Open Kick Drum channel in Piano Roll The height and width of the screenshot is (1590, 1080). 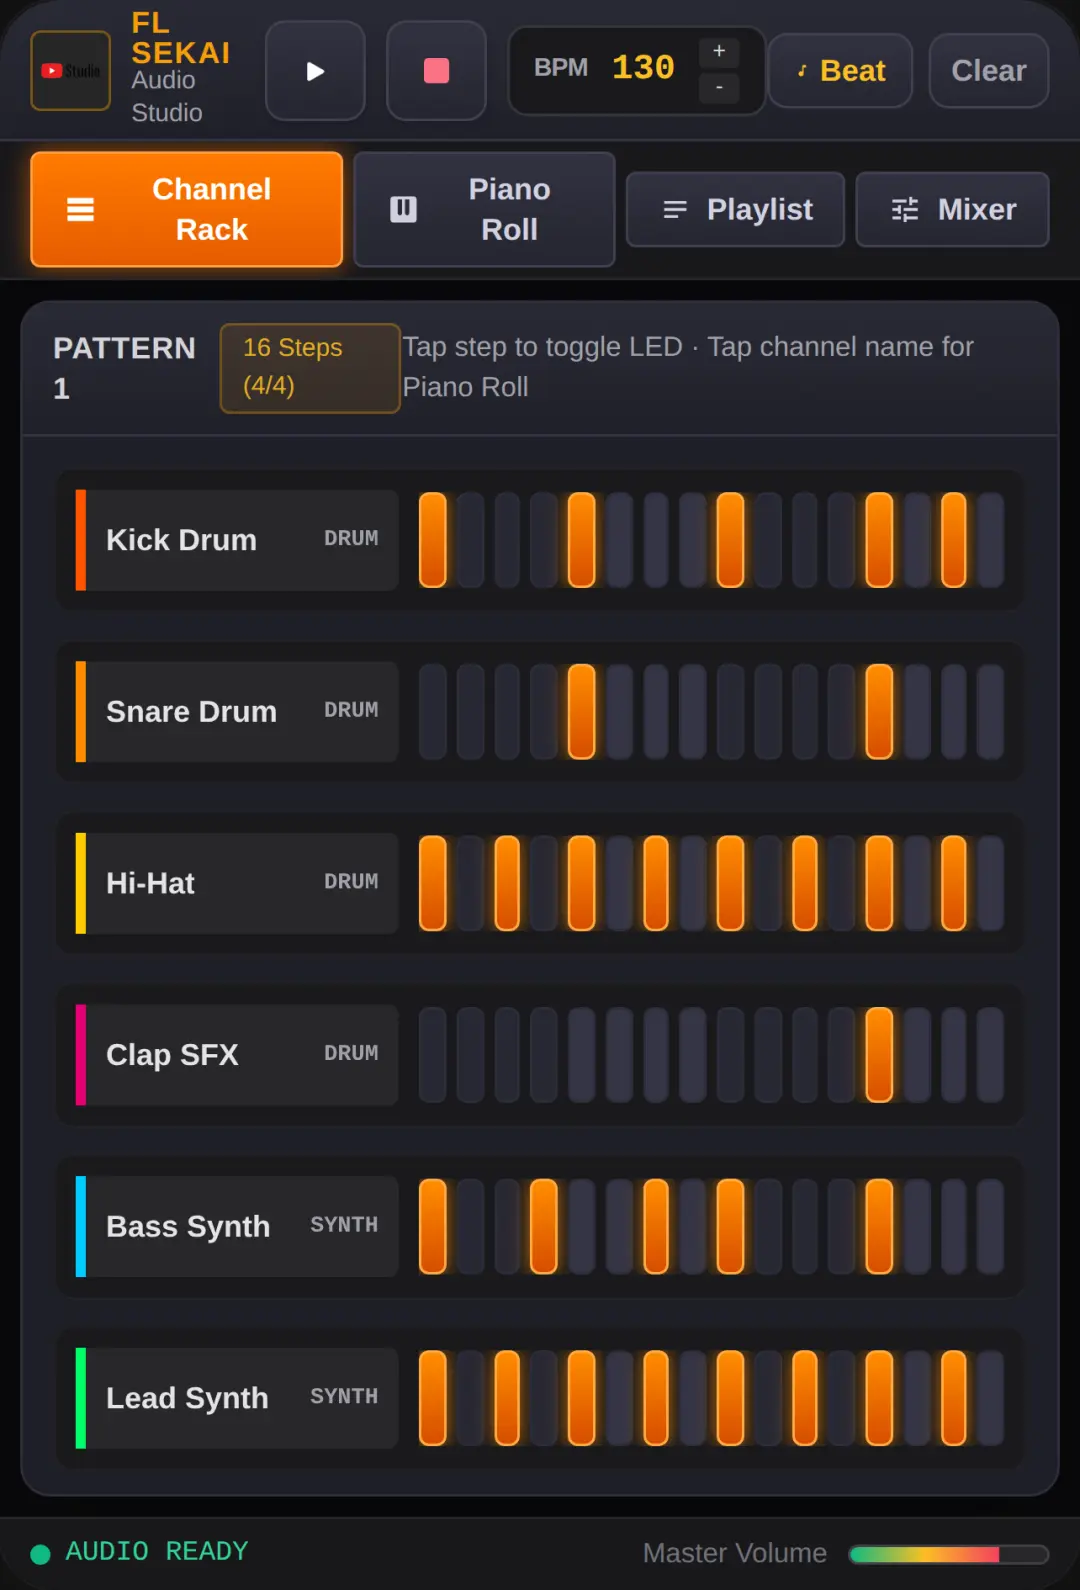point(237,540)
